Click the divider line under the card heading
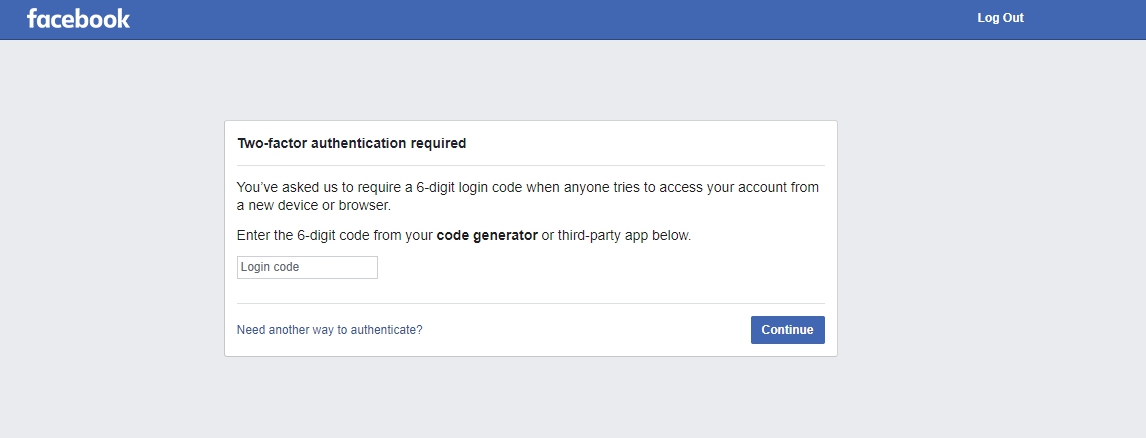Viewport: 1146px width, 438px height. coord(531,166)
